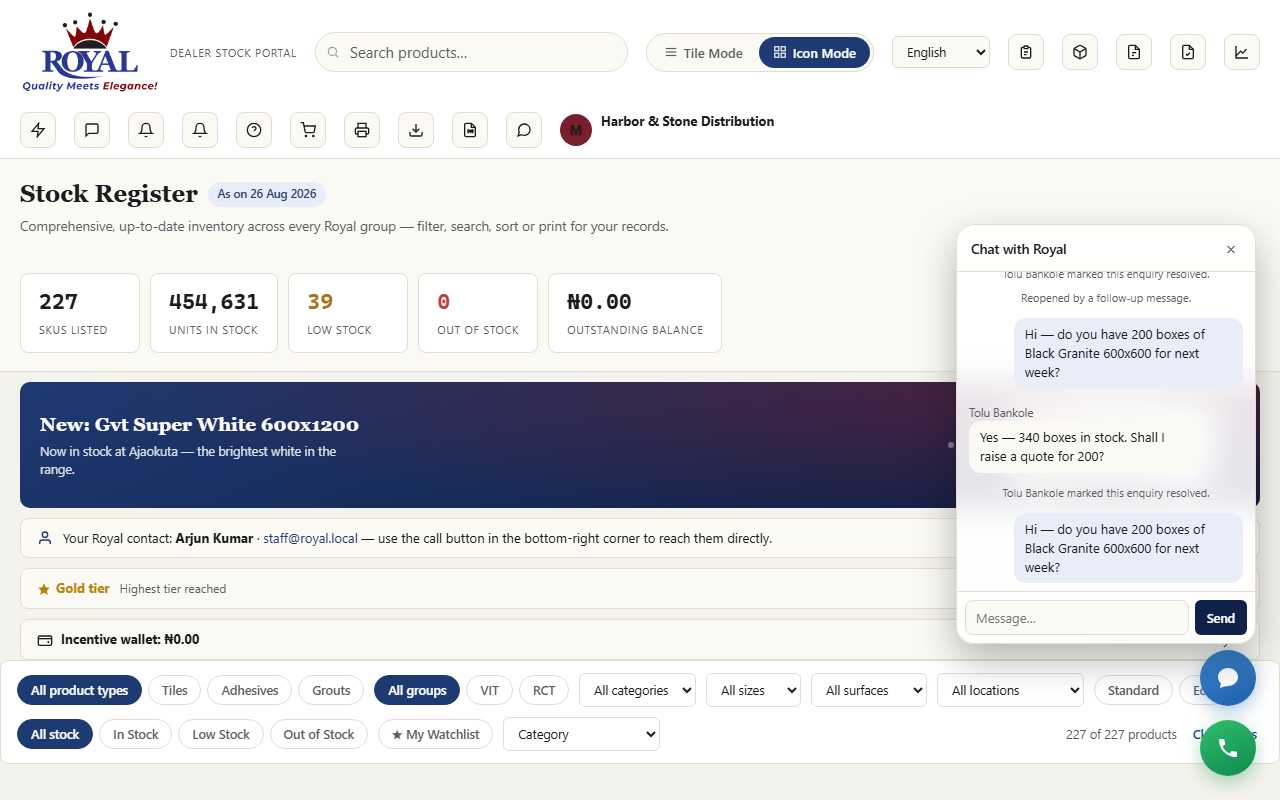1280x800 pixels.
Task: Switch to Tile Mode view
Action: click(704, 53)
